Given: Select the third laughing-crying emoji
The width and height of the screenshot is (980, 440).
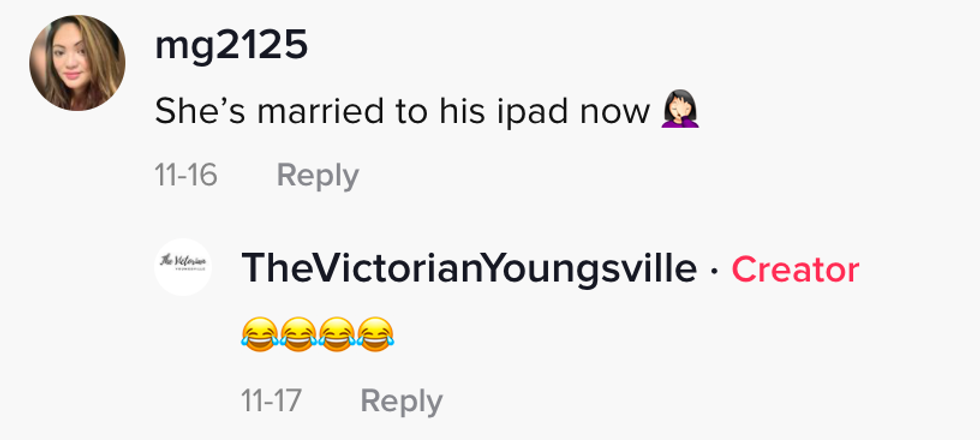Looking at the screenshot, I should (x=337, y=334).
